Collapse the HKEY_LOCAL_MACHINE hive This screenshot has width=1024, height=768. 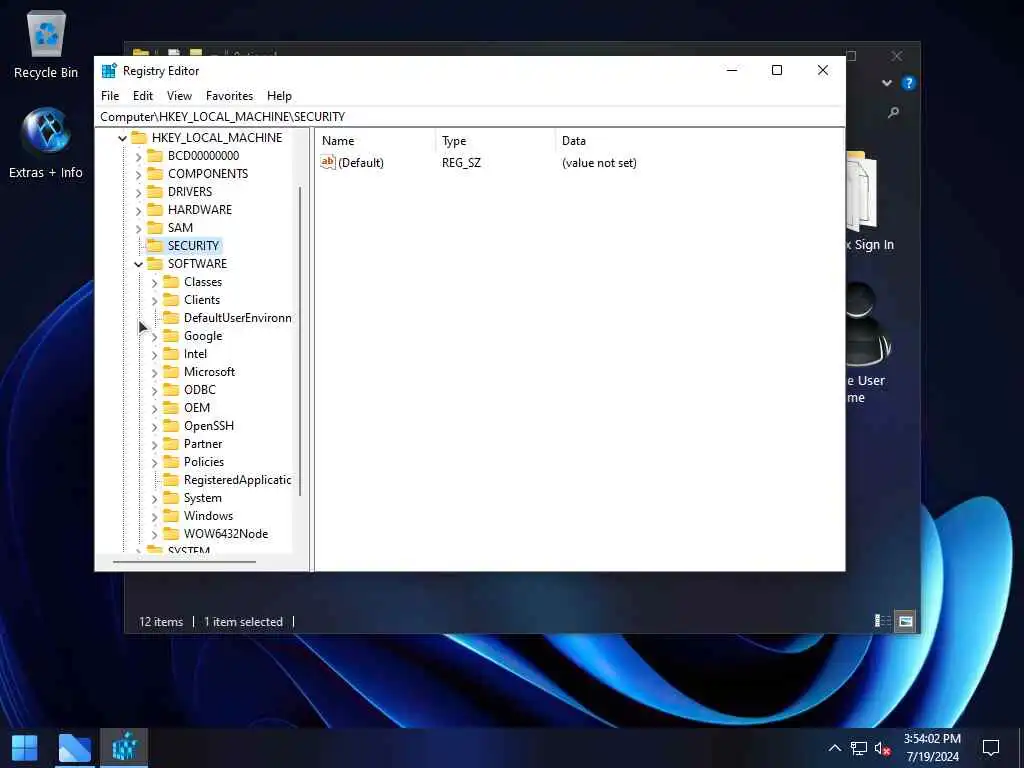click(x=122, y=138)
